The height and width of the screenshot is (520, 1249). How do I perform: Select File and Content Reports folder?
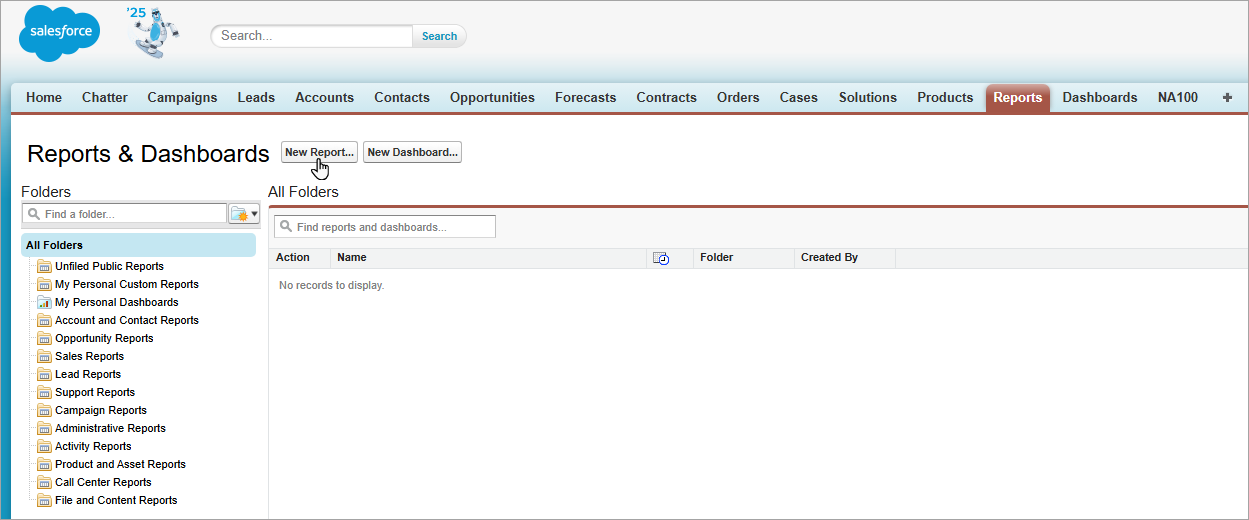pos(116,501)
